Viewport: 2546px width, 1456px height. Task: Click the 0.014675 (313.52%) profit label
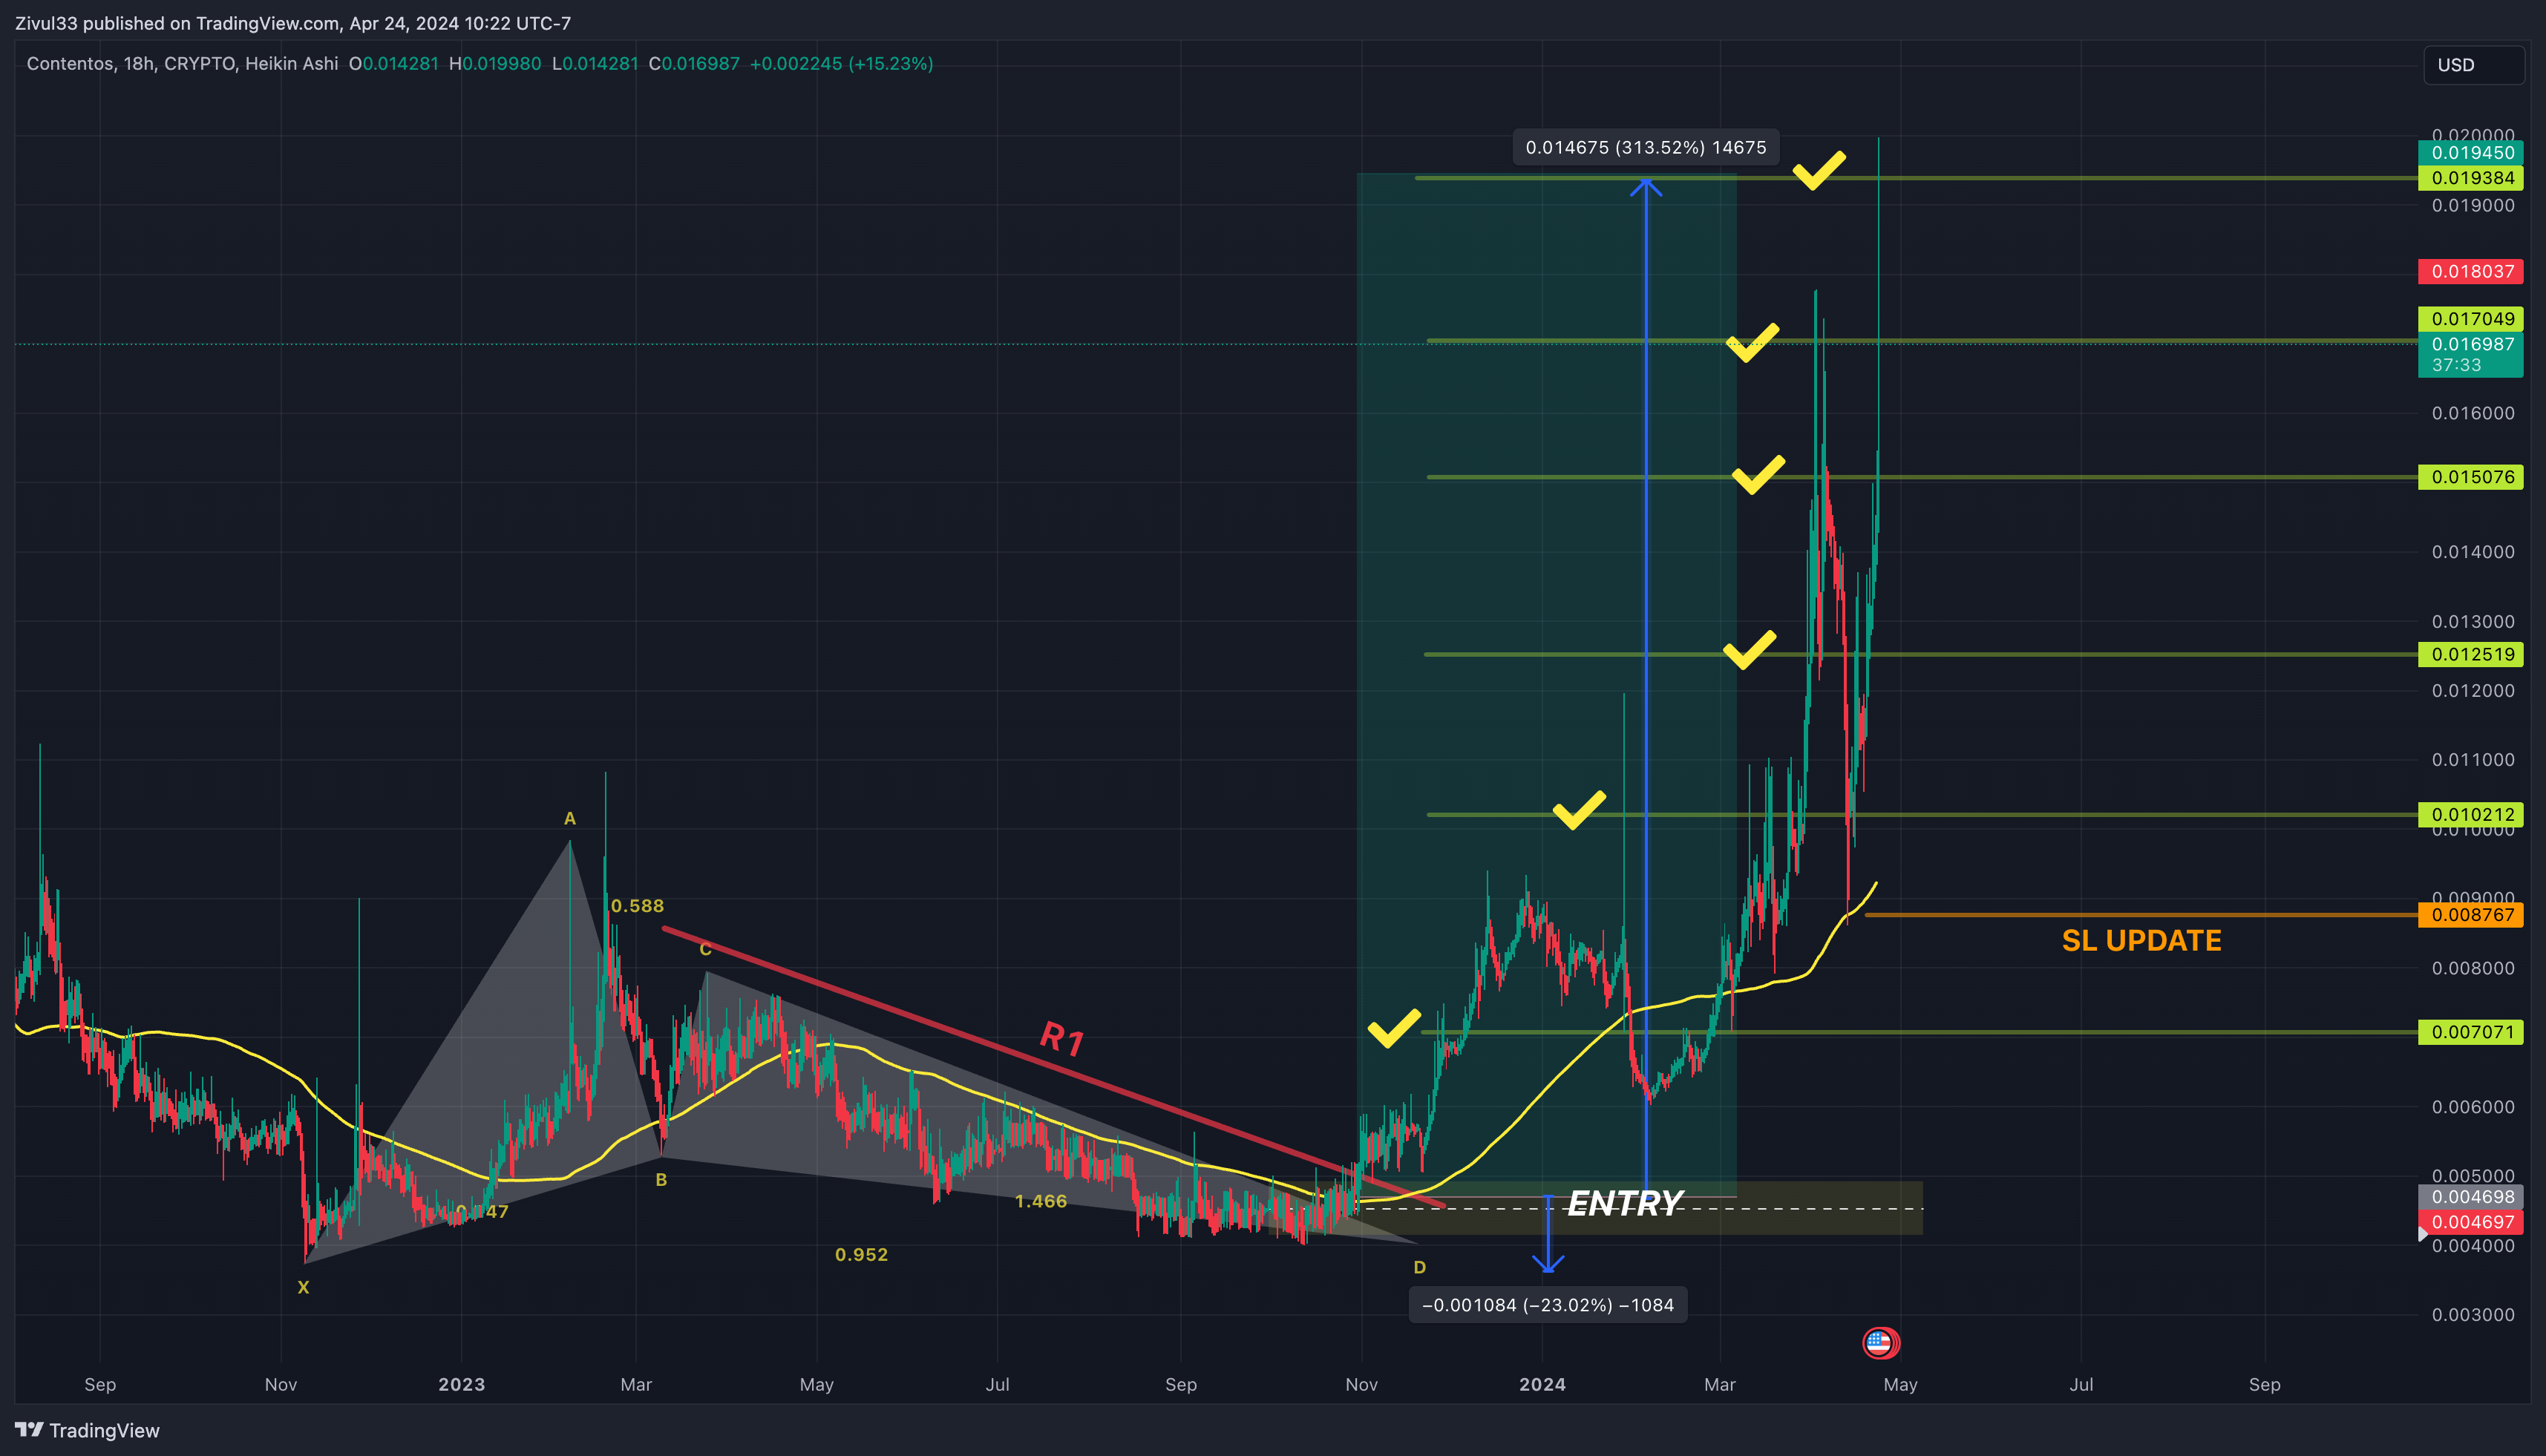(1646, 147)
